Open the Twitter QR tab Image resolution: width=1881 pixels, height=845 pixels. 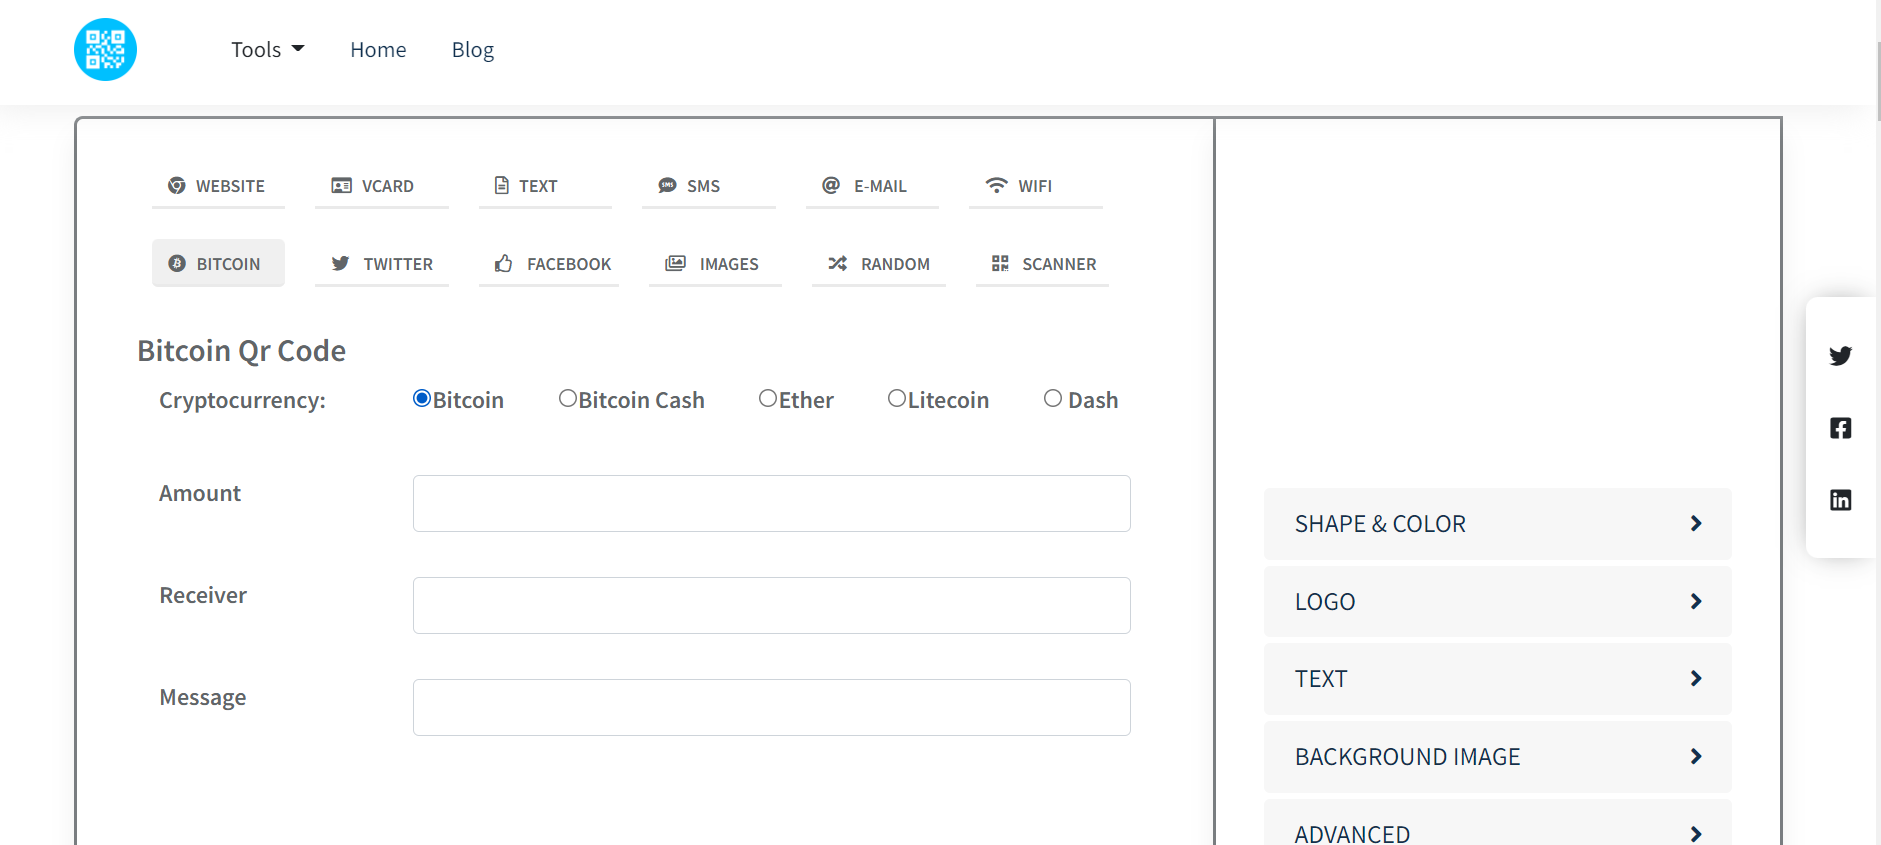coord(381,264)
